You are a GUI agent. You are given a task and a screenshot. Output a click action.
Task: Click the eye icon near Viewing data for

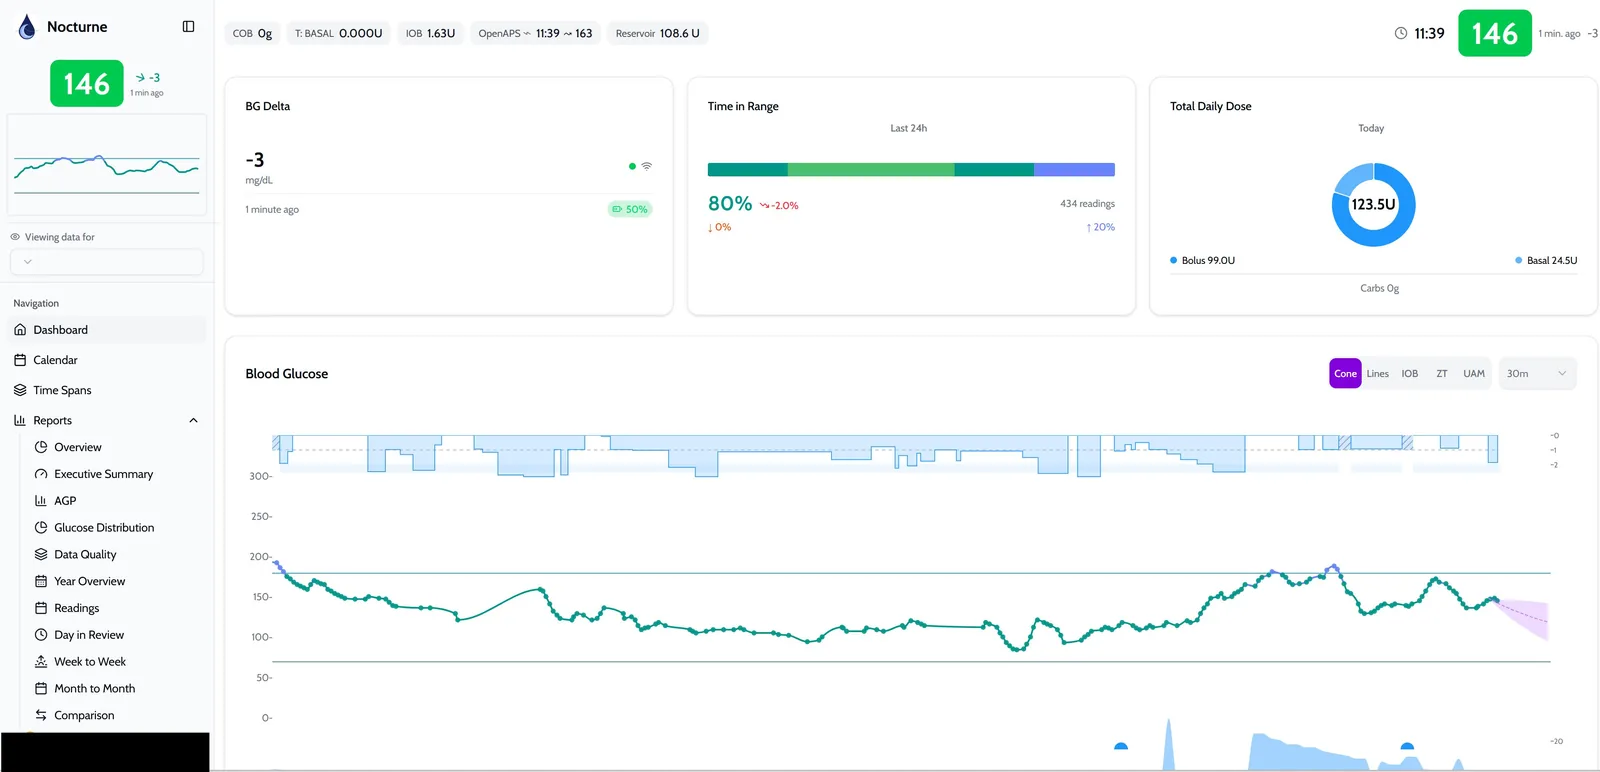click(x=15, y=237)
